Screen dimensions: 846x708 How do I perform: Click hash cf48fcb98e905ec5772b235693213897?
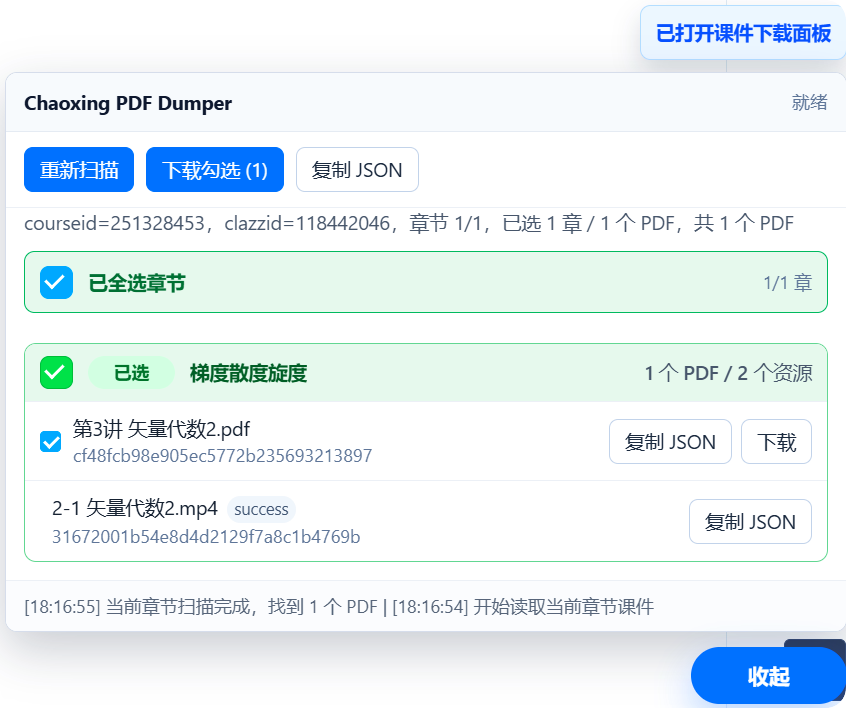222,455
